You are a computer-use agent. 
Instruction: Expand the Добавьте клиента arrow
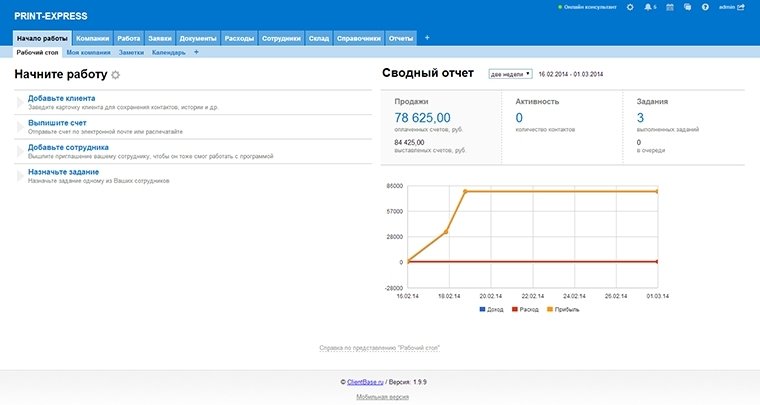(20, 102)
